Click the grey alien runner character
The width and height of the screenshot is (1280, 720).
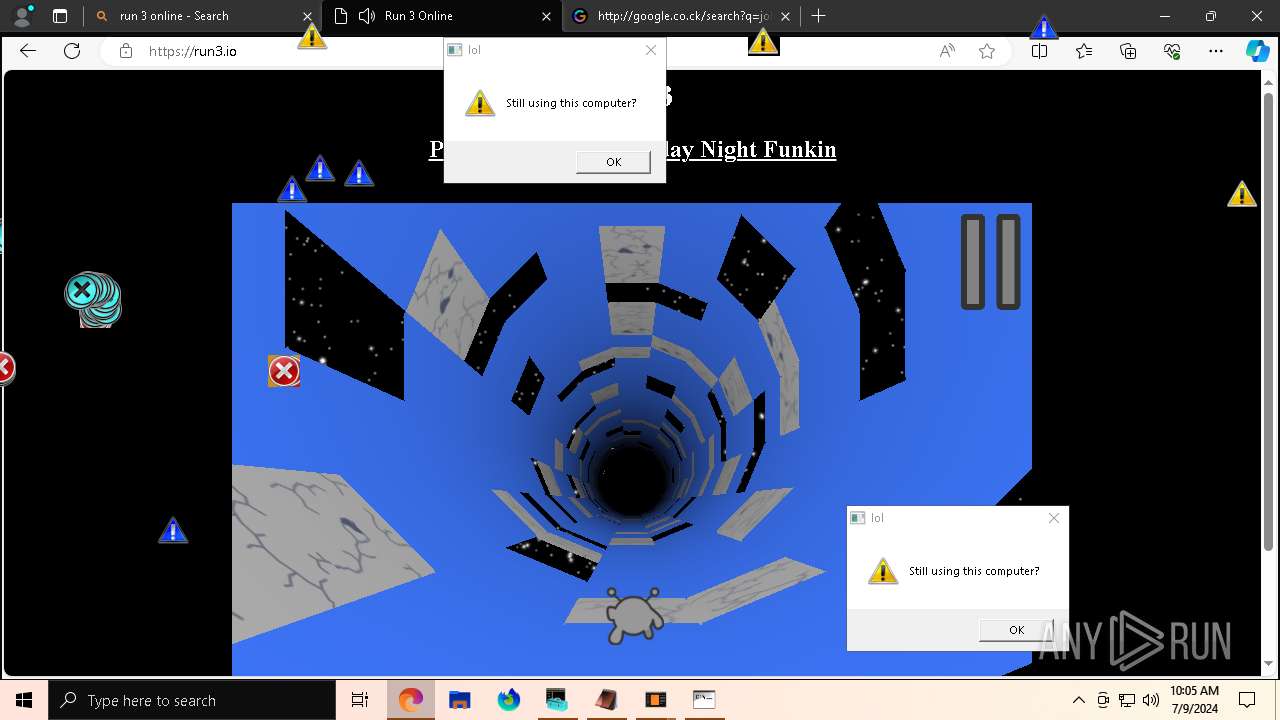click(634, 616)
